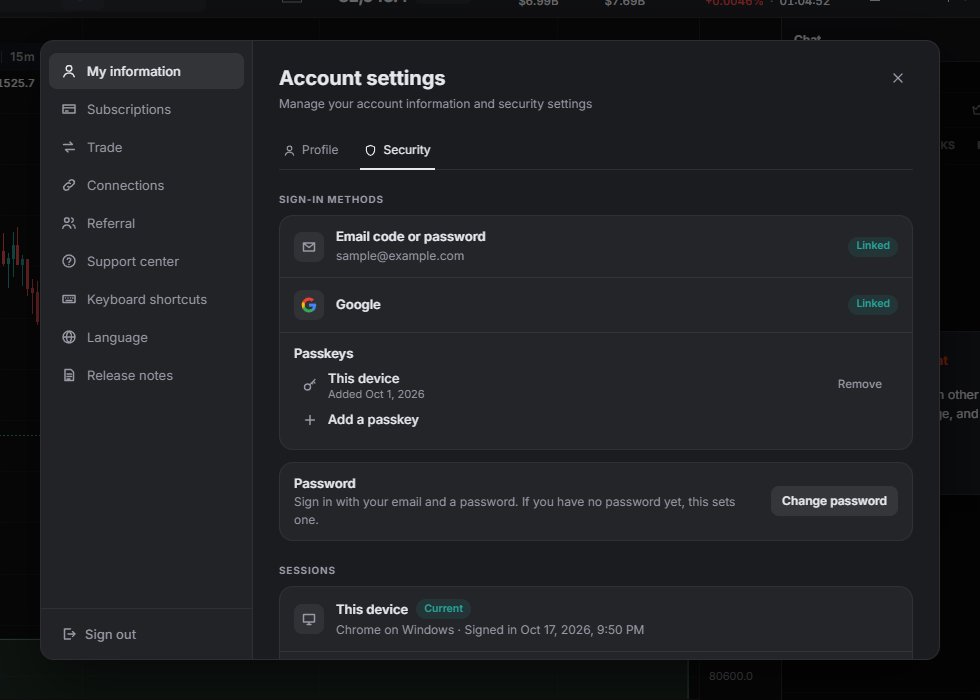Click the plus icon for adding passkey
Image resolution: width=980 pixels, height=700 pixels.
[x=309, y=420]
